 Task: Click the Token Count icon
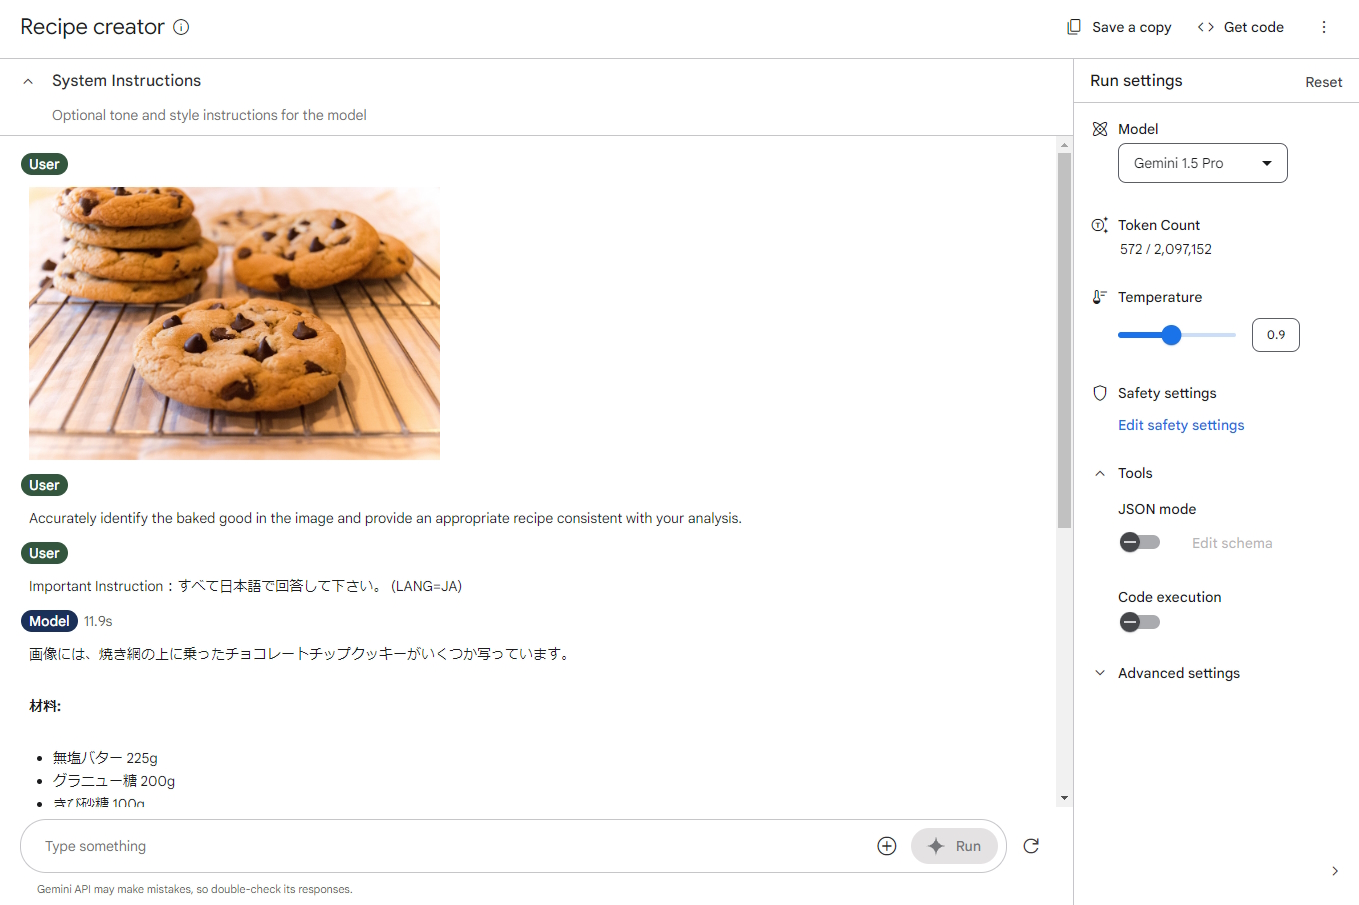point(1100,225)
